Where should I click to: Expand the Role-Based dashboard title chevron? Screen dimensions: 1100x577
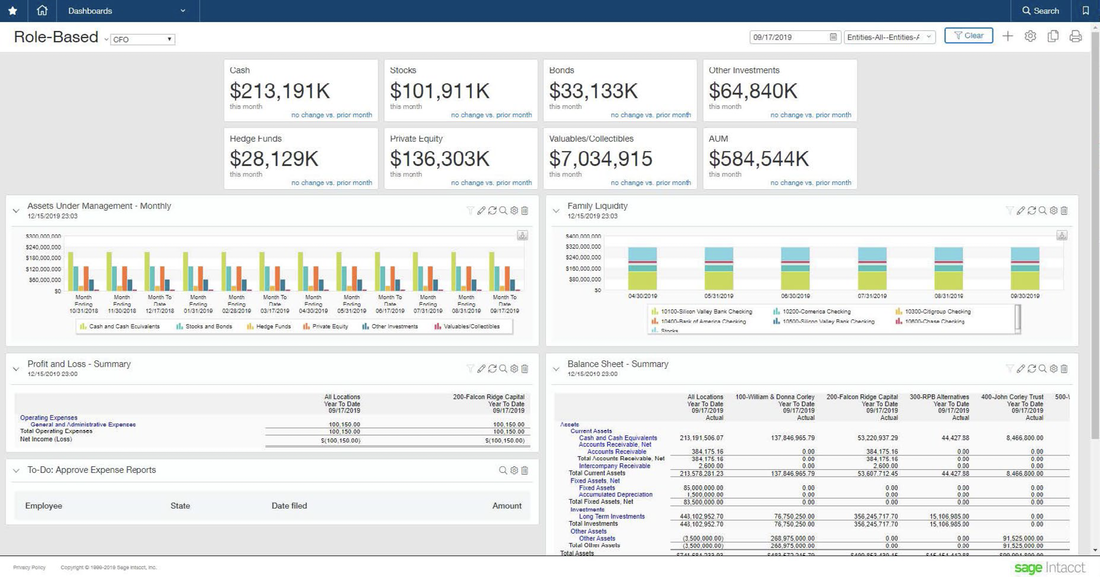(x=106, y=39)
